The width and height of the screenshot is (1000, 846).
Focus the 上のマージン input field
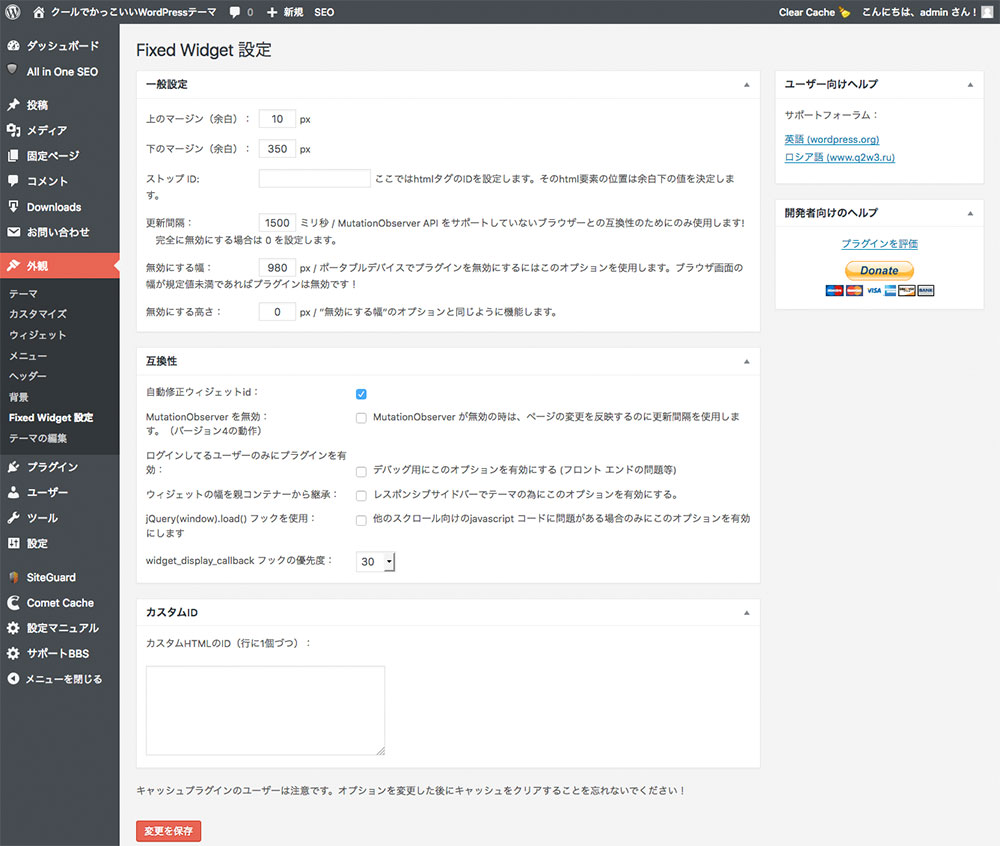click(277, 119)
